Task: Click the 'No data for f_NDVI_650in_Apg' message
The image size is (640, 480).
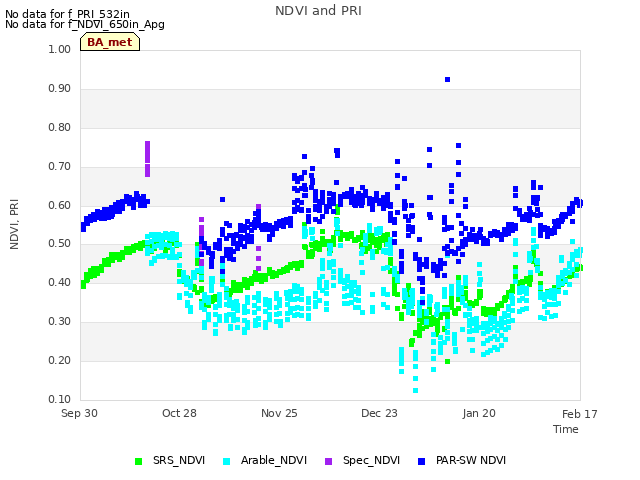Action: tap(85, 24)
